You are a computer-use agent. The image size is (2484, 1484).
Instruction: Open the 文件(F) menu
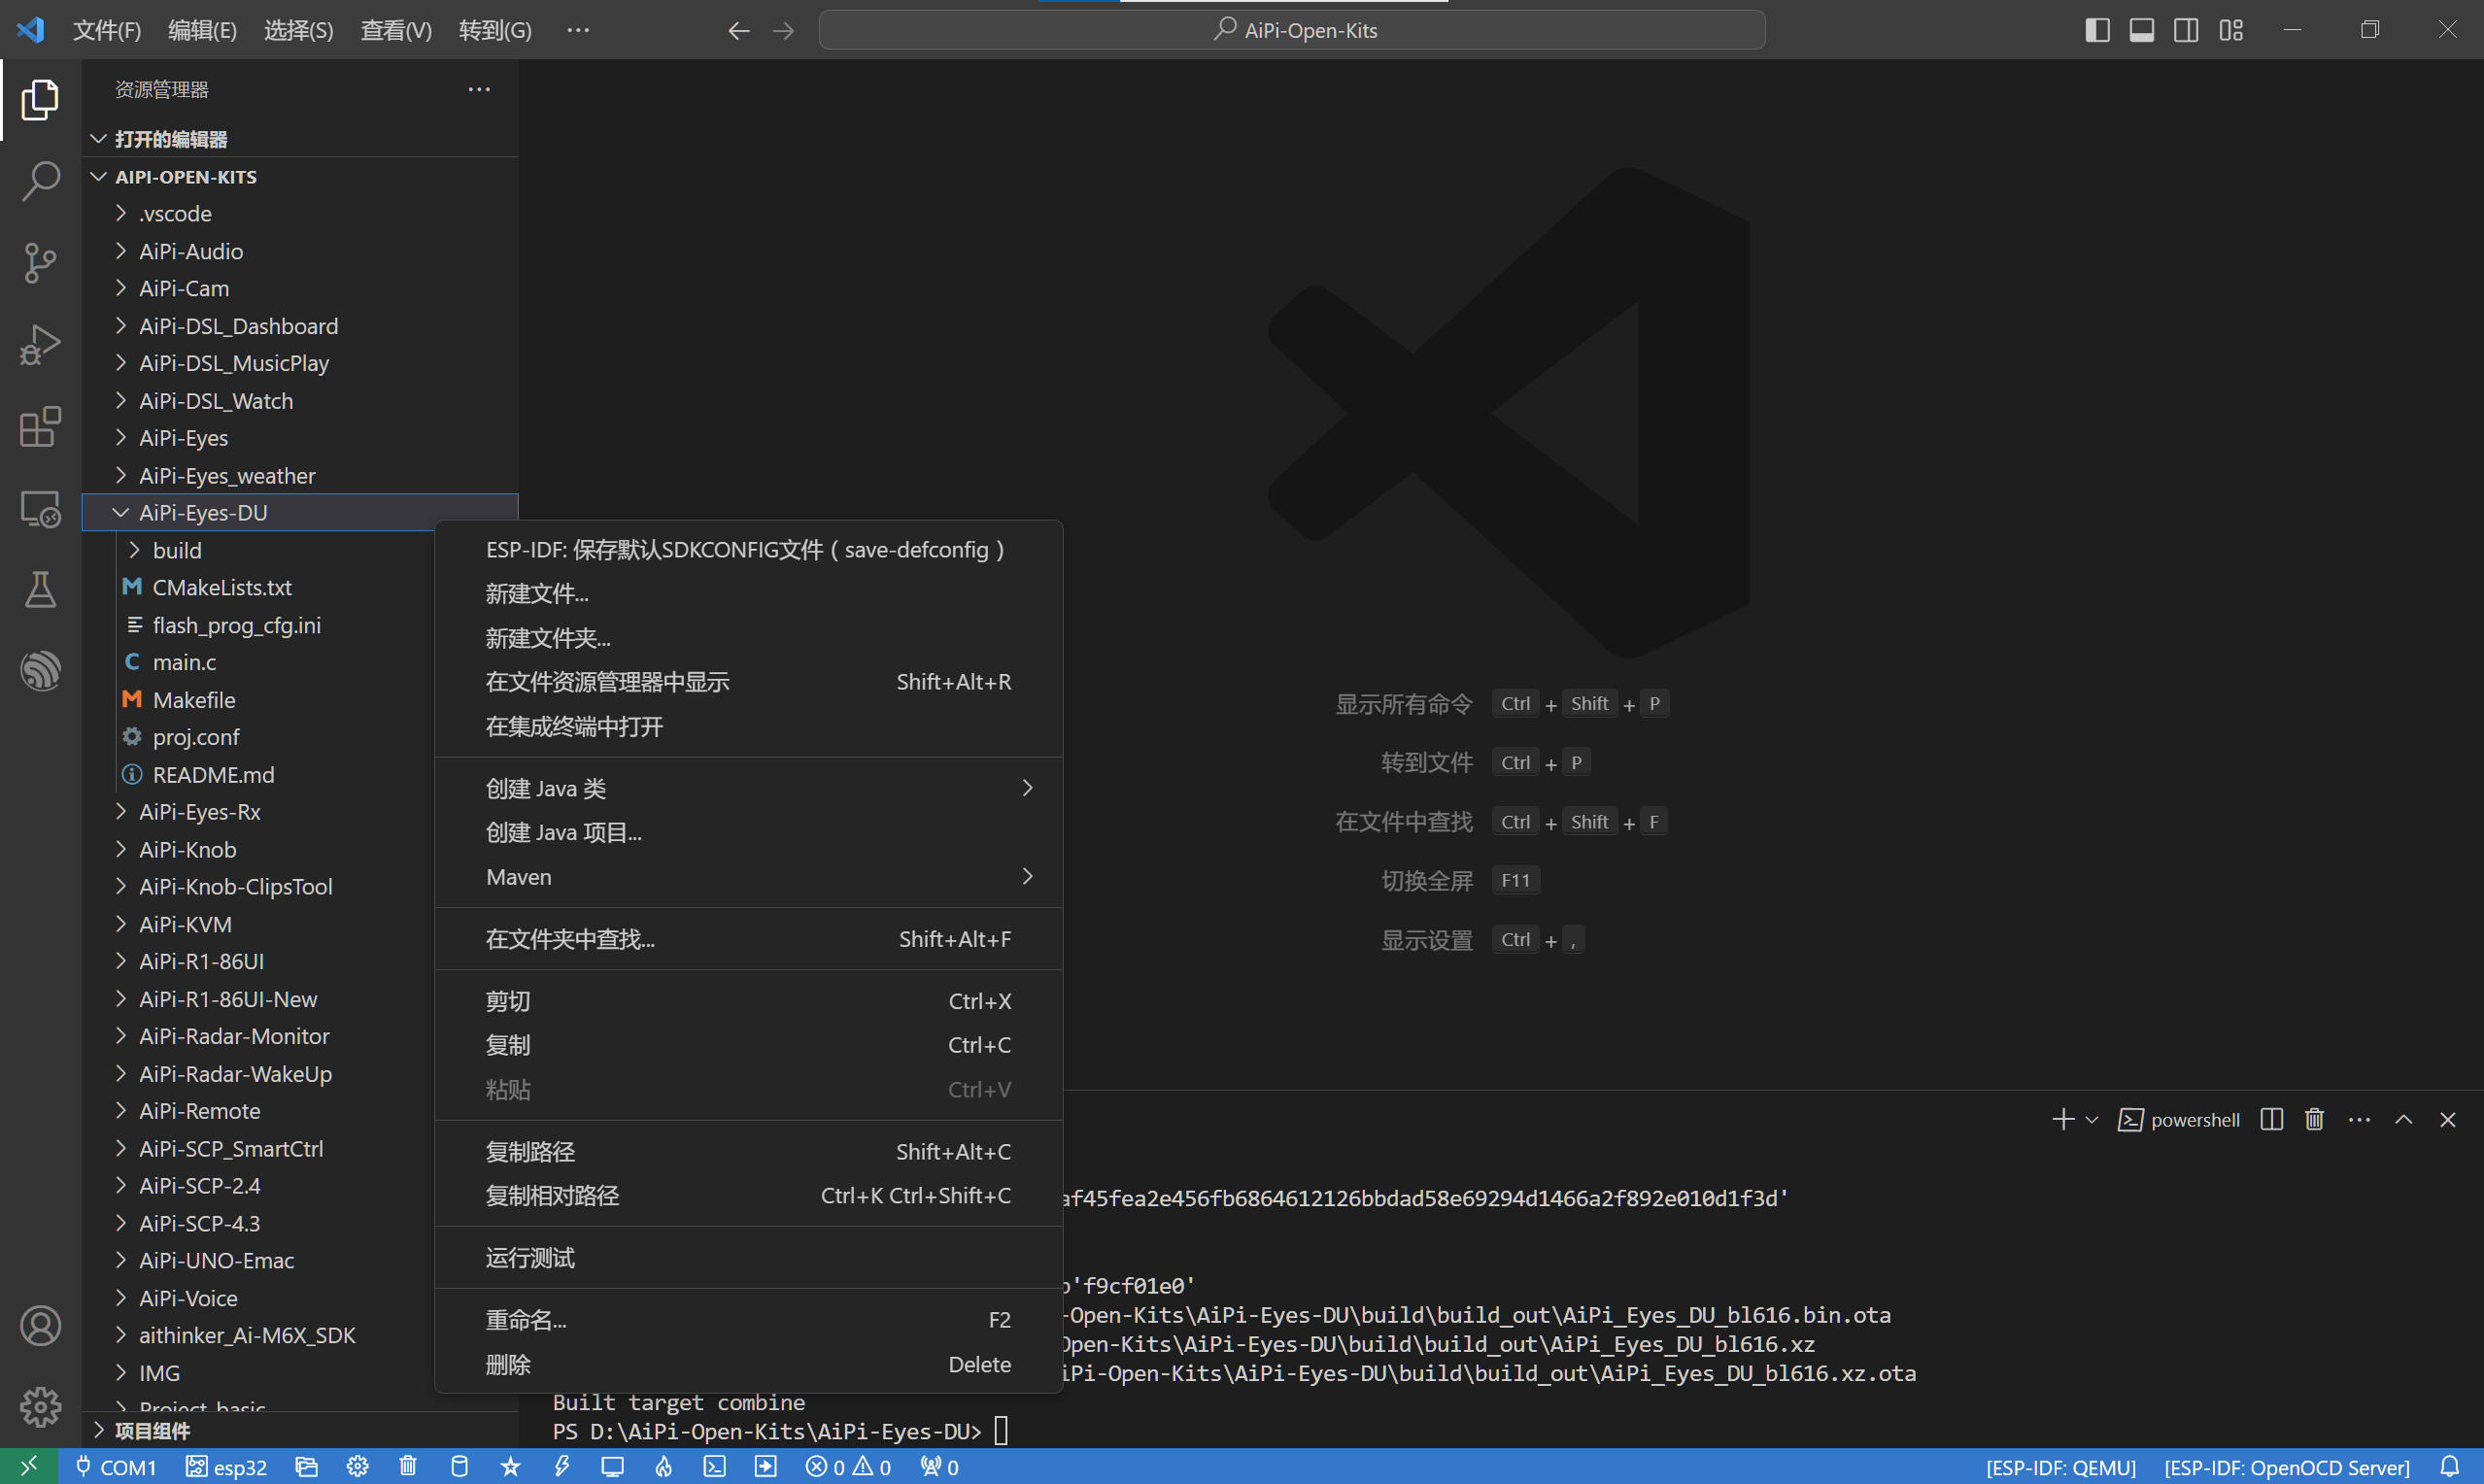coord(106,30)
